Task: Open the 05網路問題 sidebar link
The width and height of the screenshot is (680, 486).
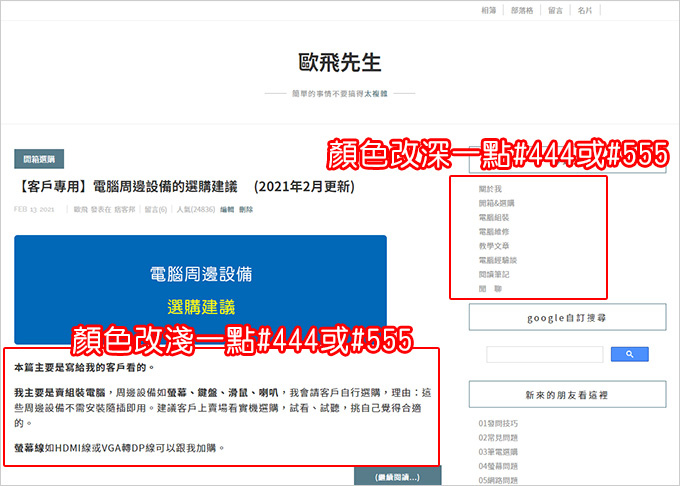Action: tap(498, 480)
